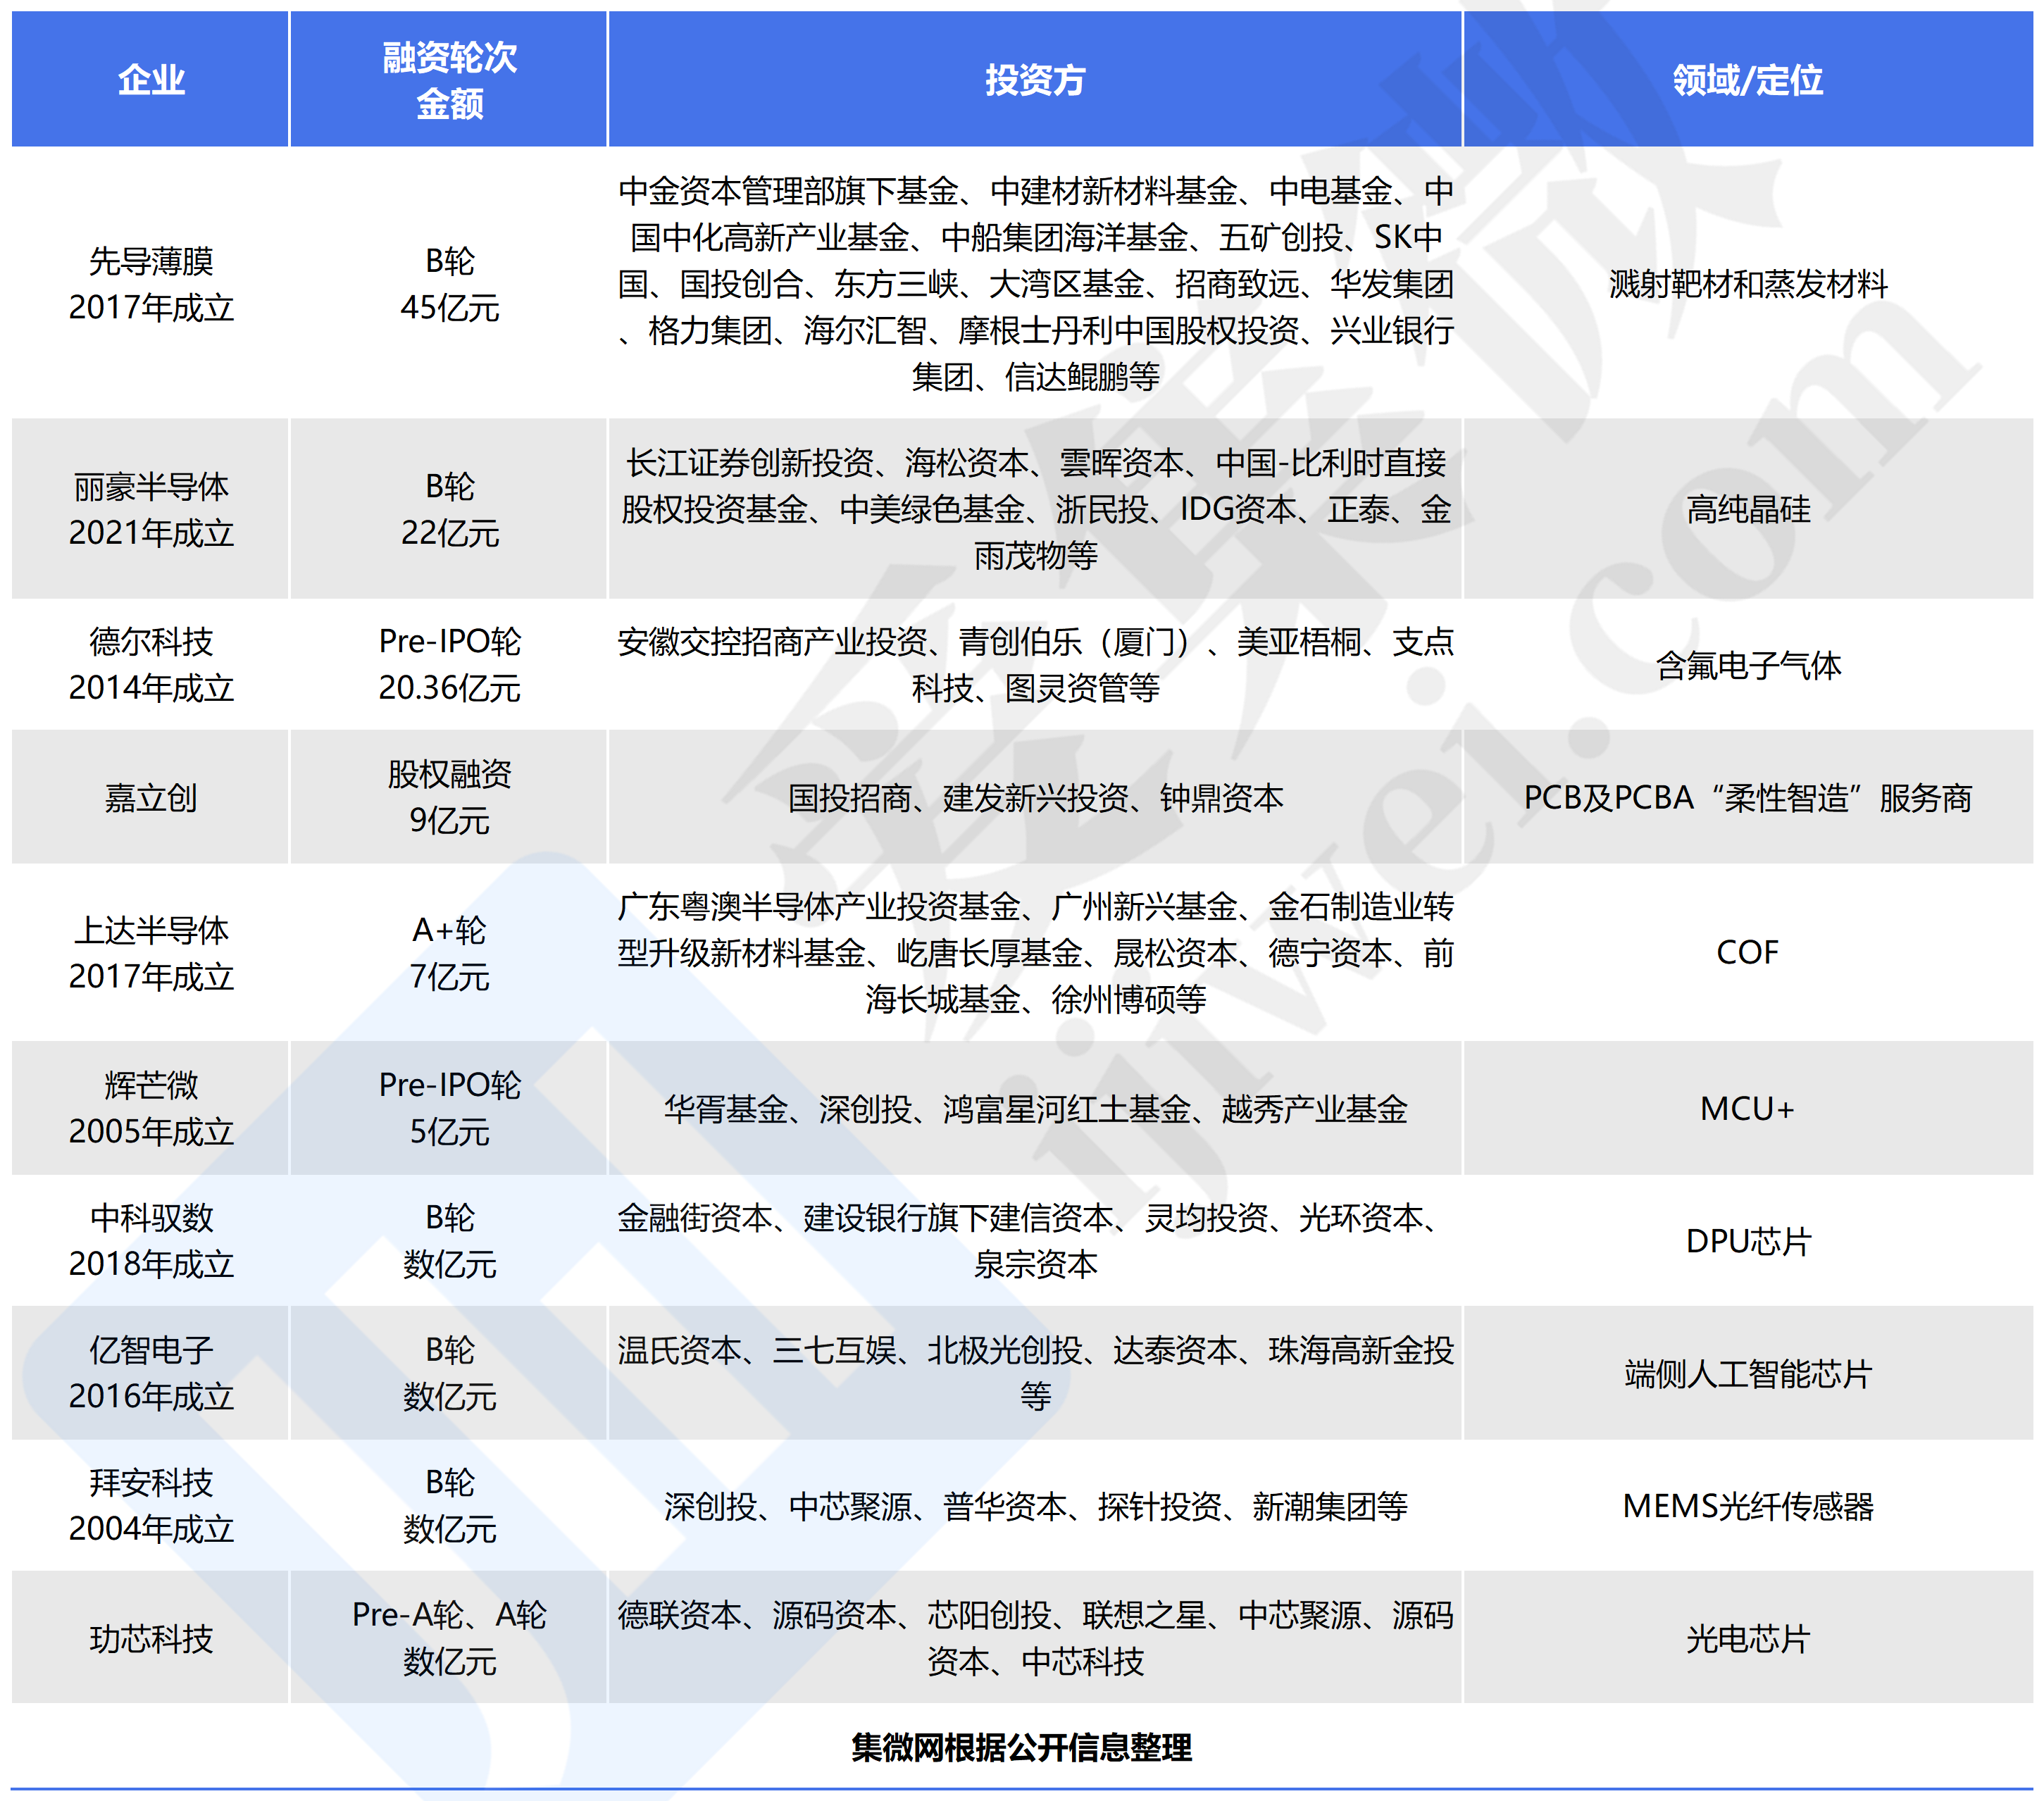Click the Pre-IPO轮 20.36亿元 funding cell

point(449,664)
